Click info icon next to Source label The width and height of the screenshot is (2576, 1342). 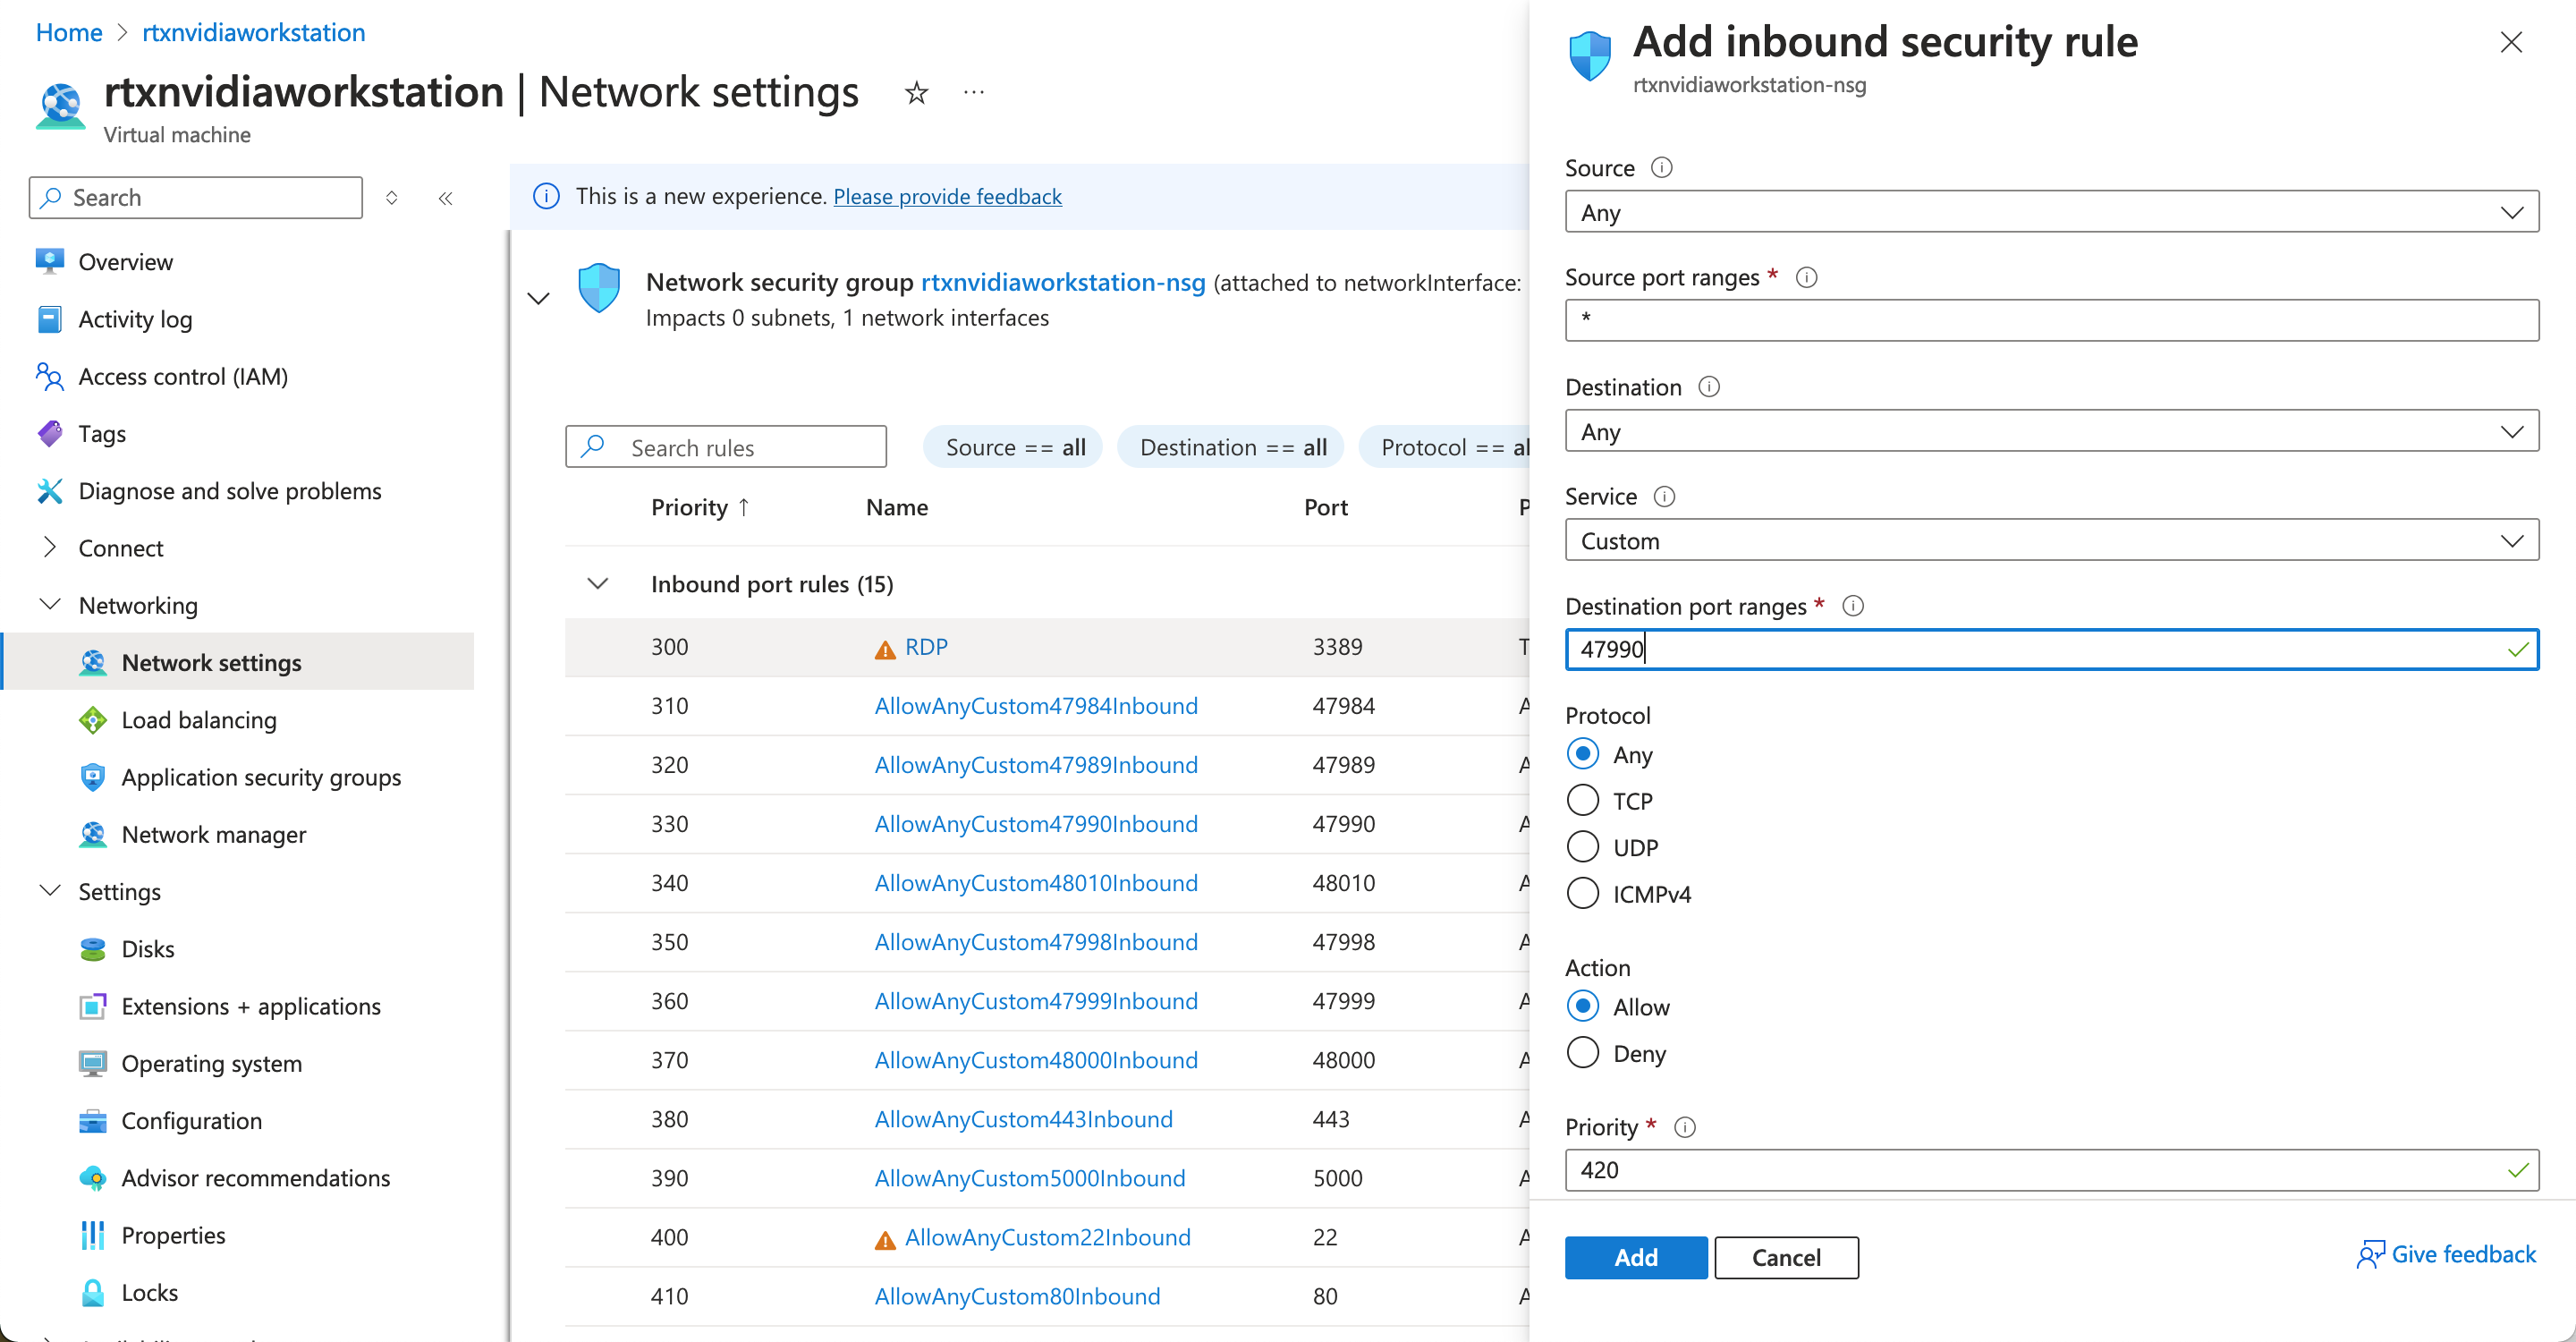[1661, 167]
